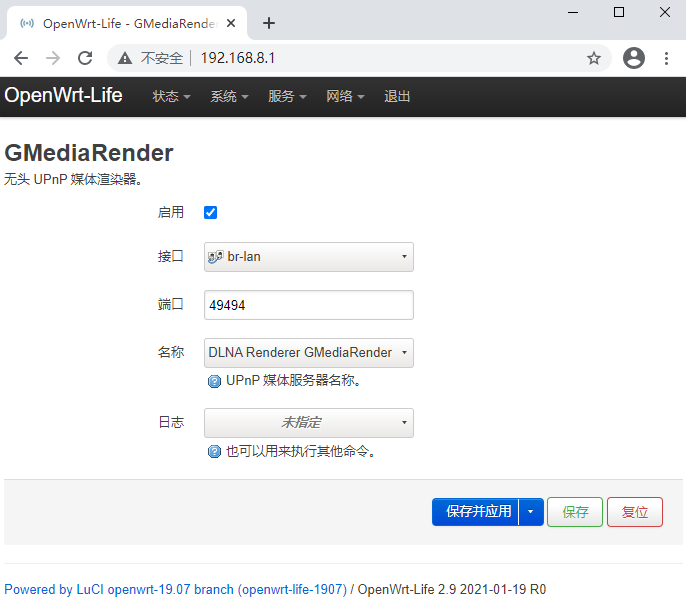Click the 保存并应用 button
This screenshot has height=615, width=686.
pos(475,511)
